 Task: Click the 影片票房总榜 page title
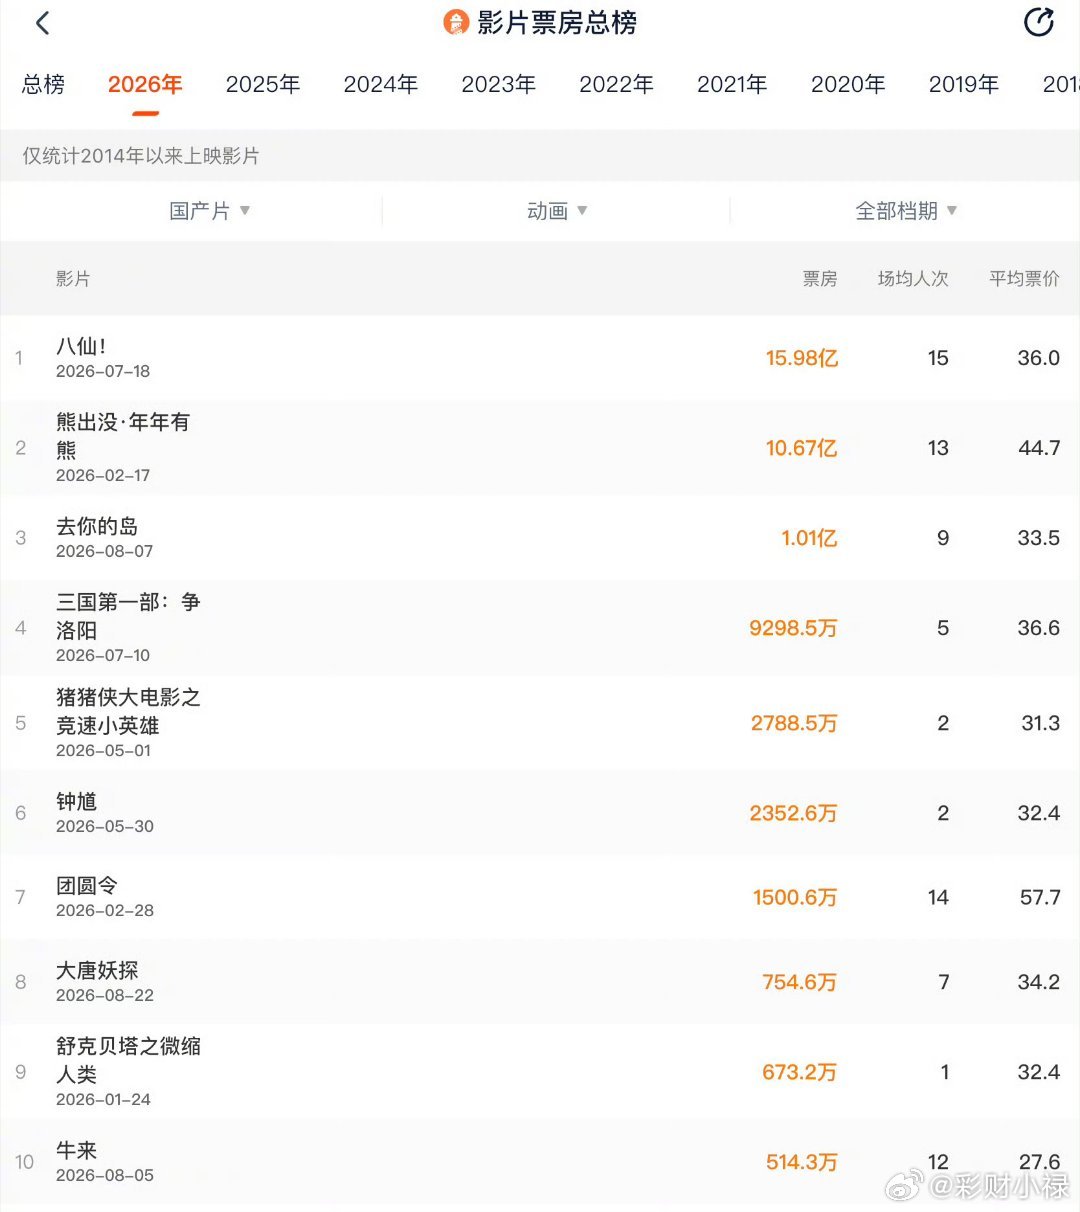[557, 23]
